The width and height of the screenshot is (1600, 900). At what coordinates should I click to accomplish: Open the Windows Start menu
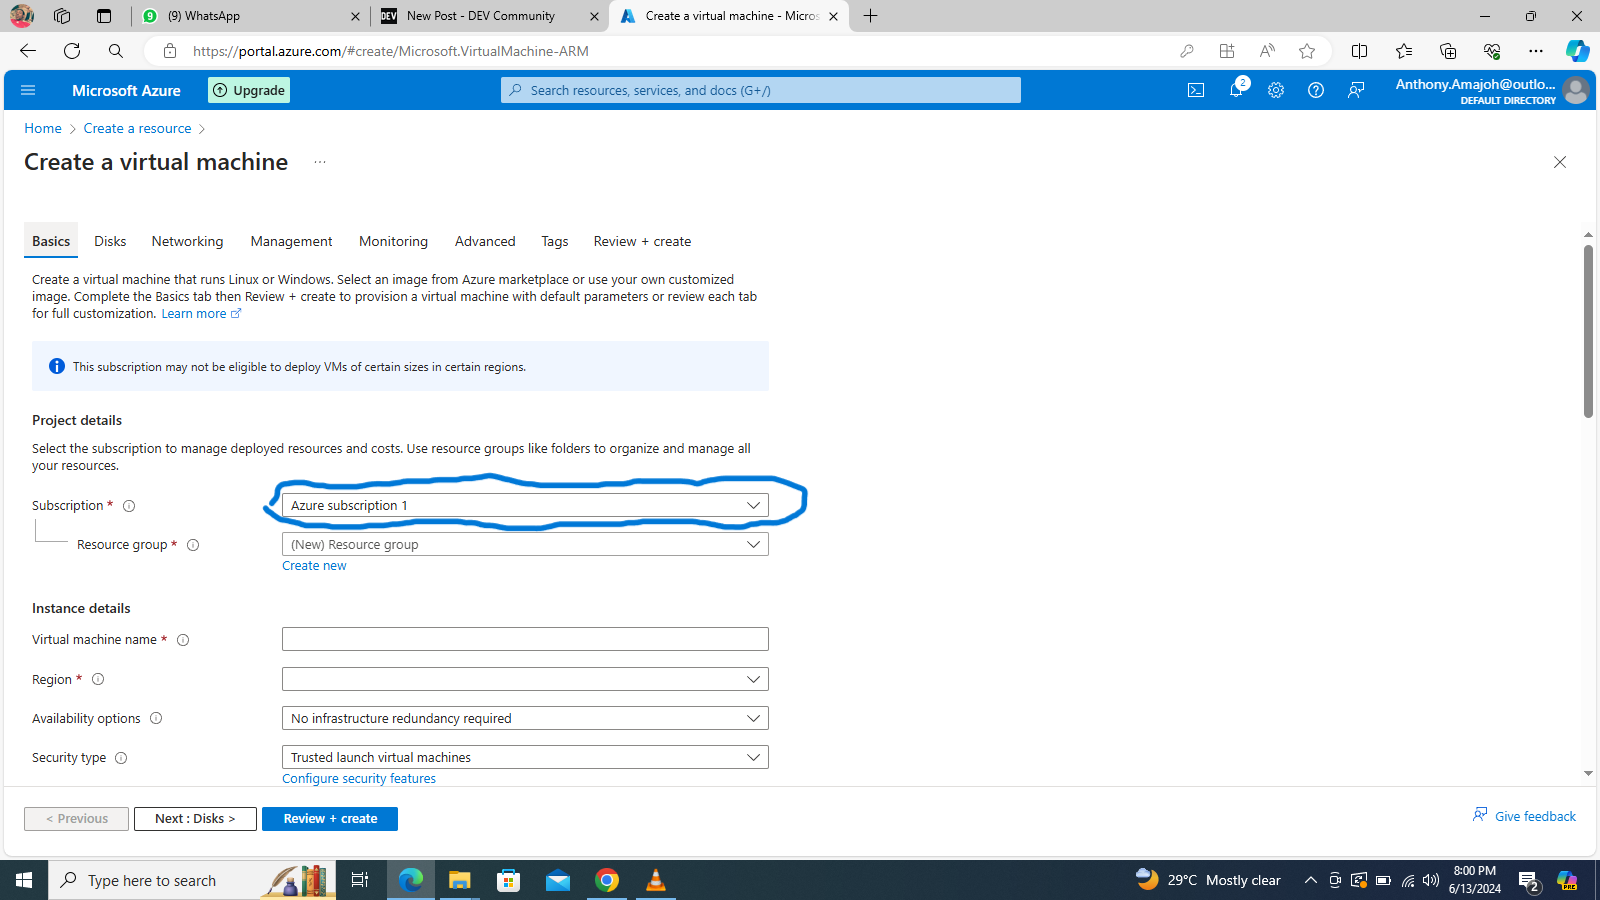click(24, 880)
